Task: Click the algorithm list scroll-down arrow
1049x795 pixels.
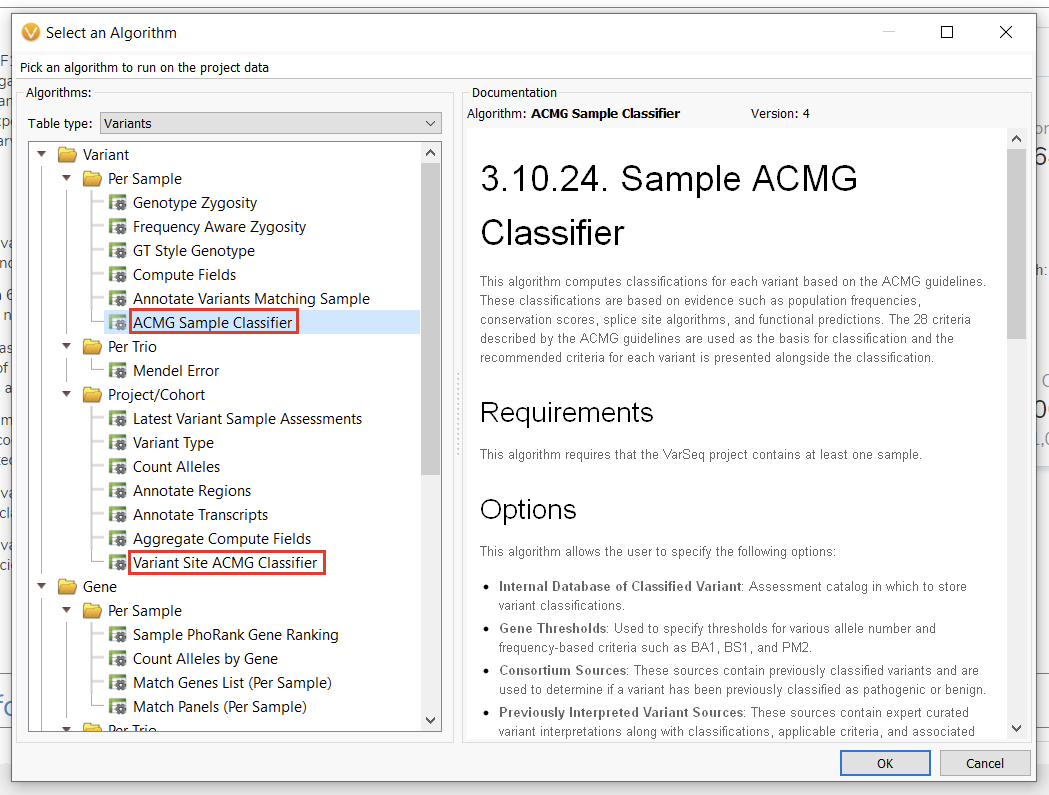Action: pyautogui.click(x=431, y=719)
